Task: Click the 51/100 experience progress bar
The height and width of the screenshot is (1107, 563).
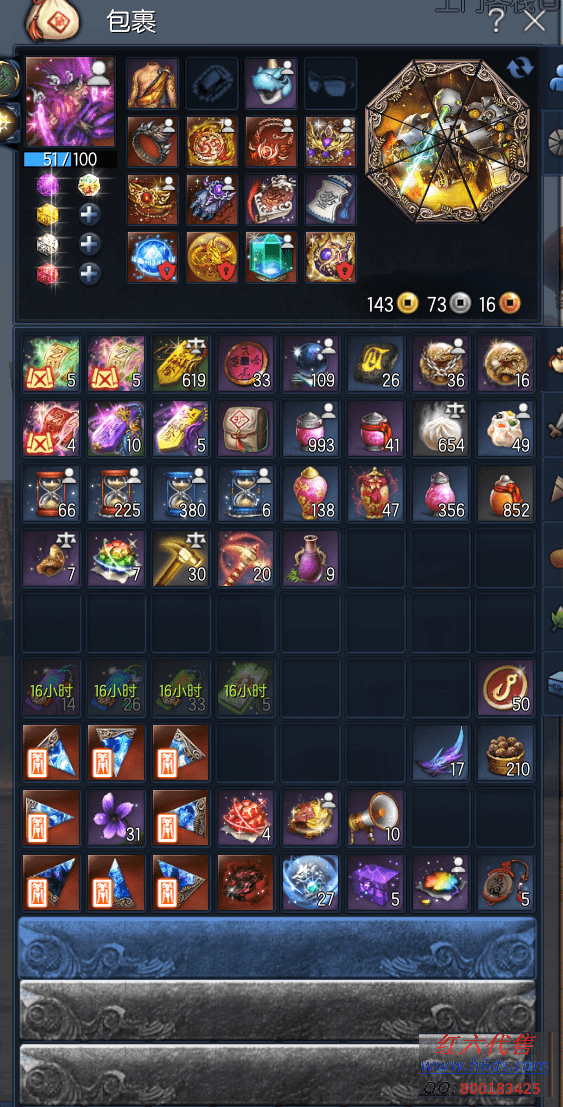Action: click(70, 160)
